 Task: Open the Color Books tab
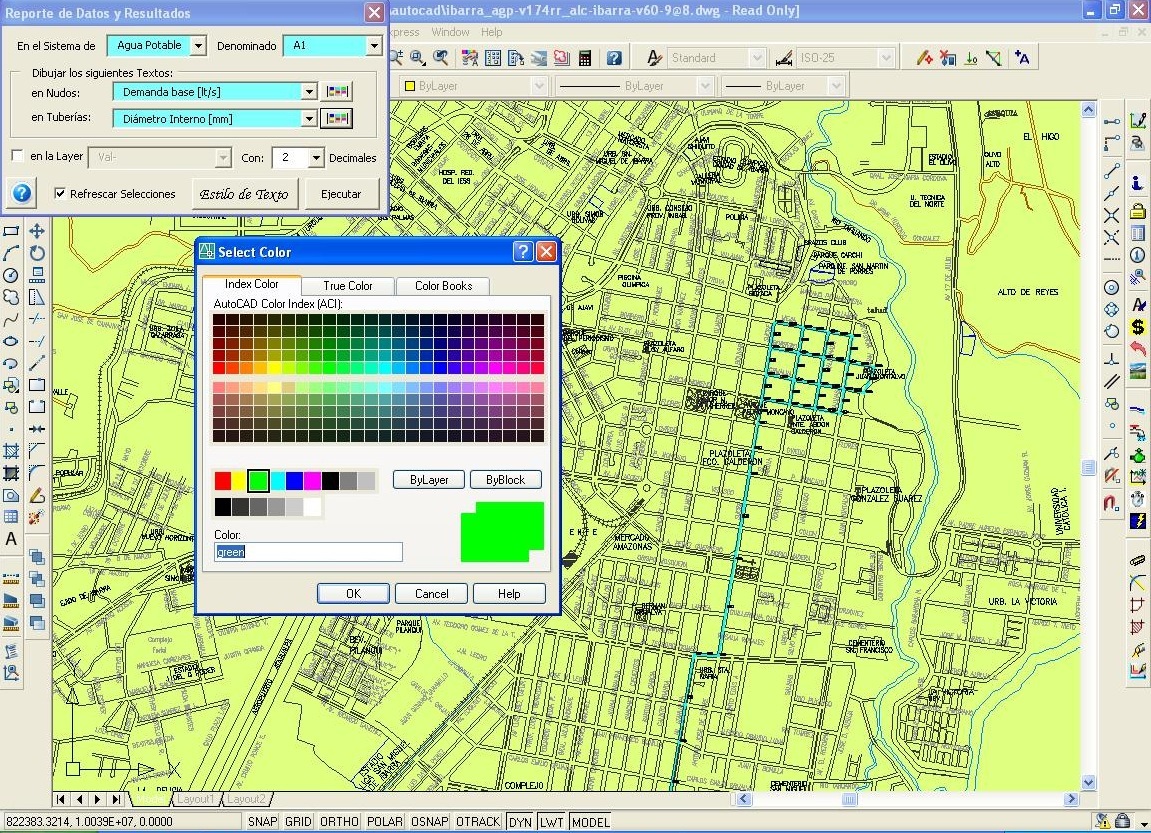(x=443, y=286)
